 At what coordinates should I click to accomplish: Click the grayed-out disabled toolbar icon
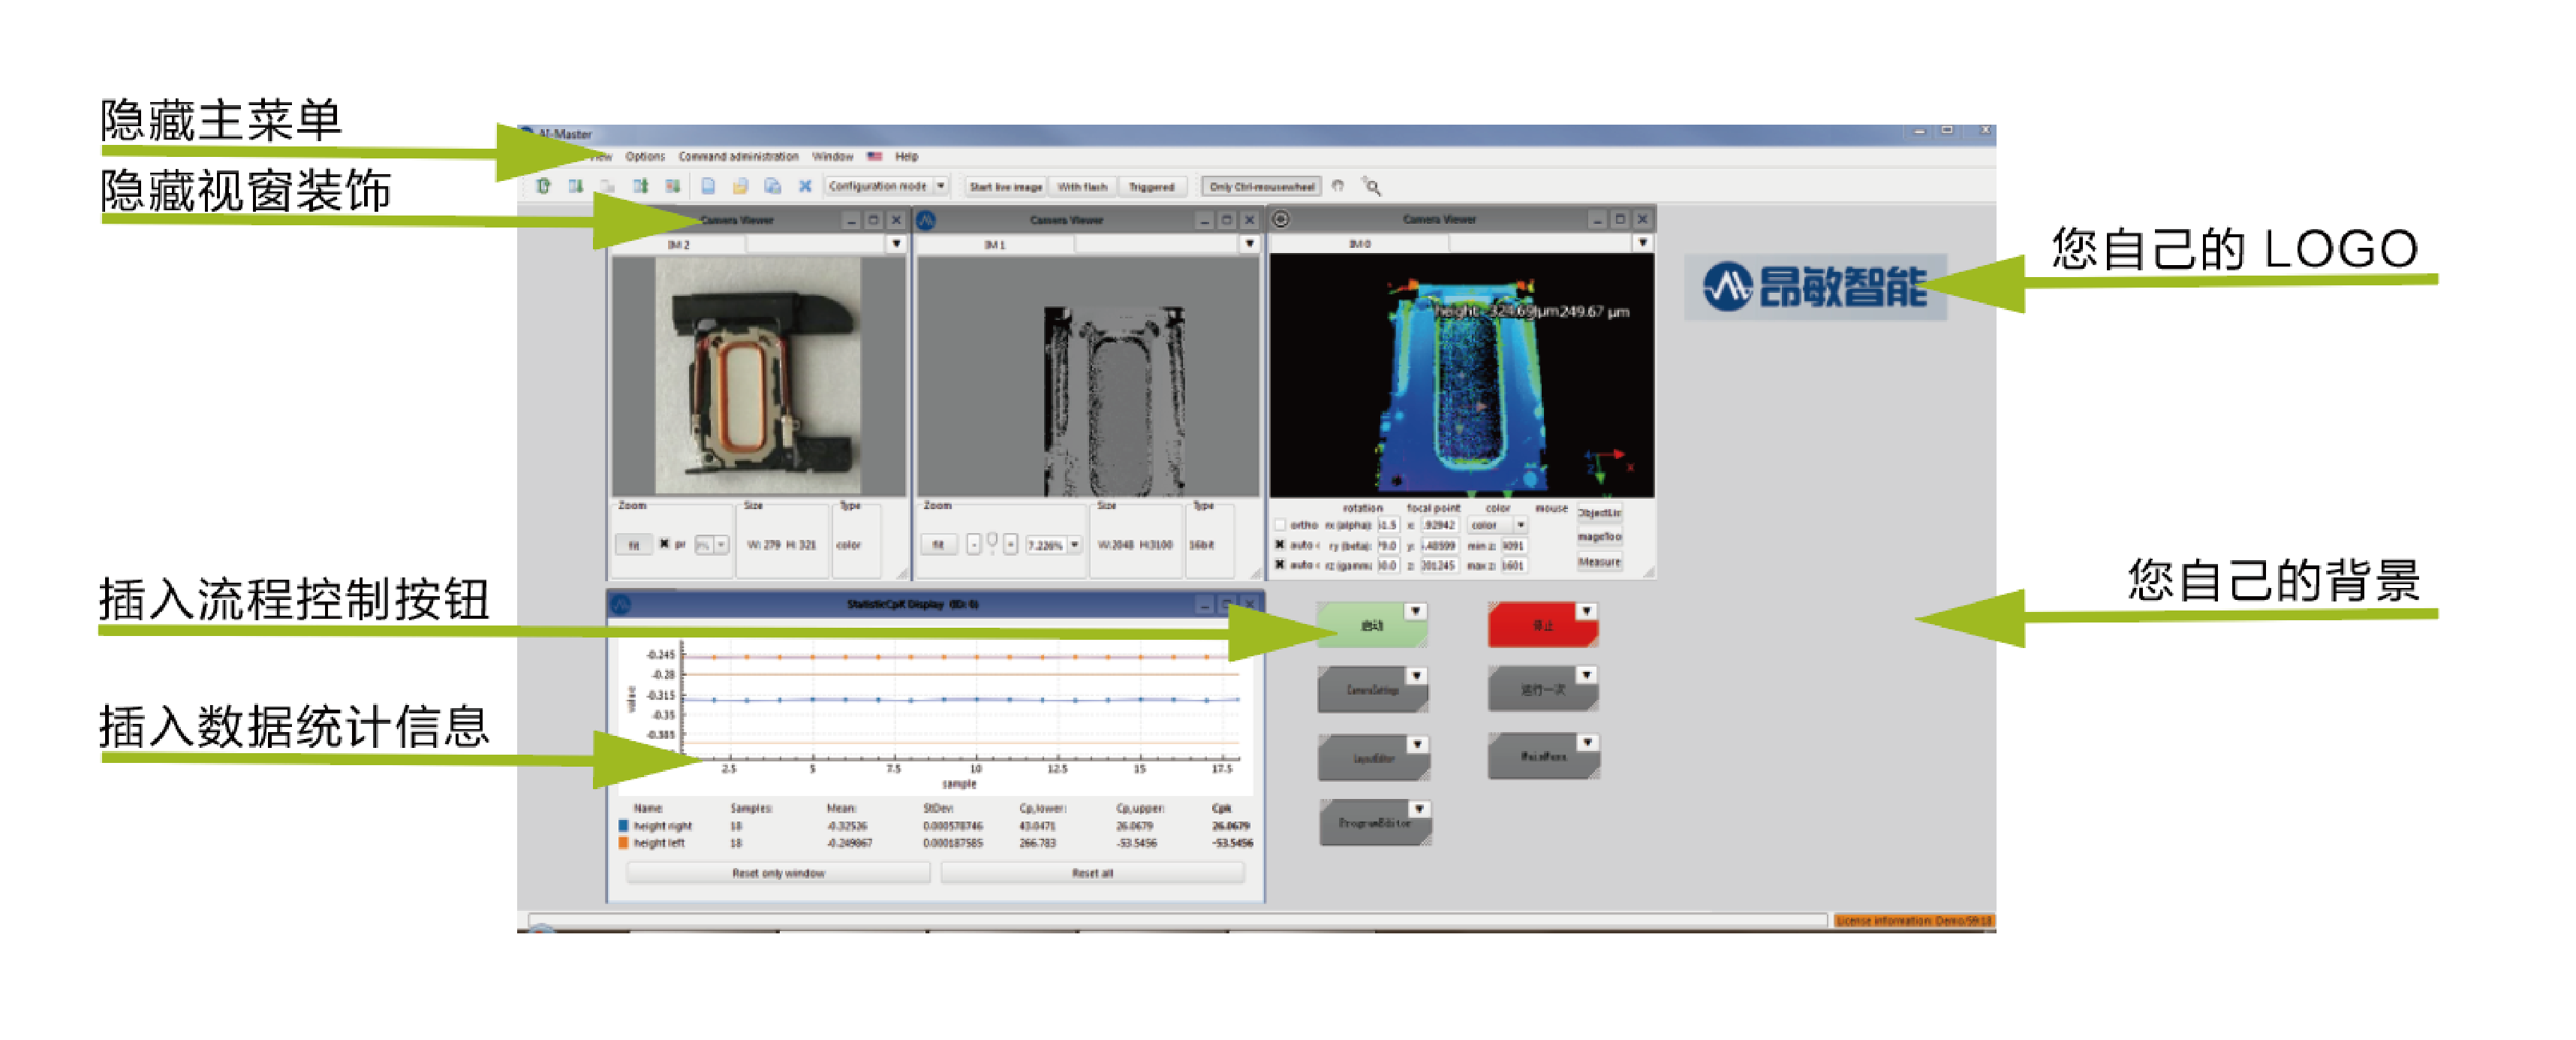point(607,186)
